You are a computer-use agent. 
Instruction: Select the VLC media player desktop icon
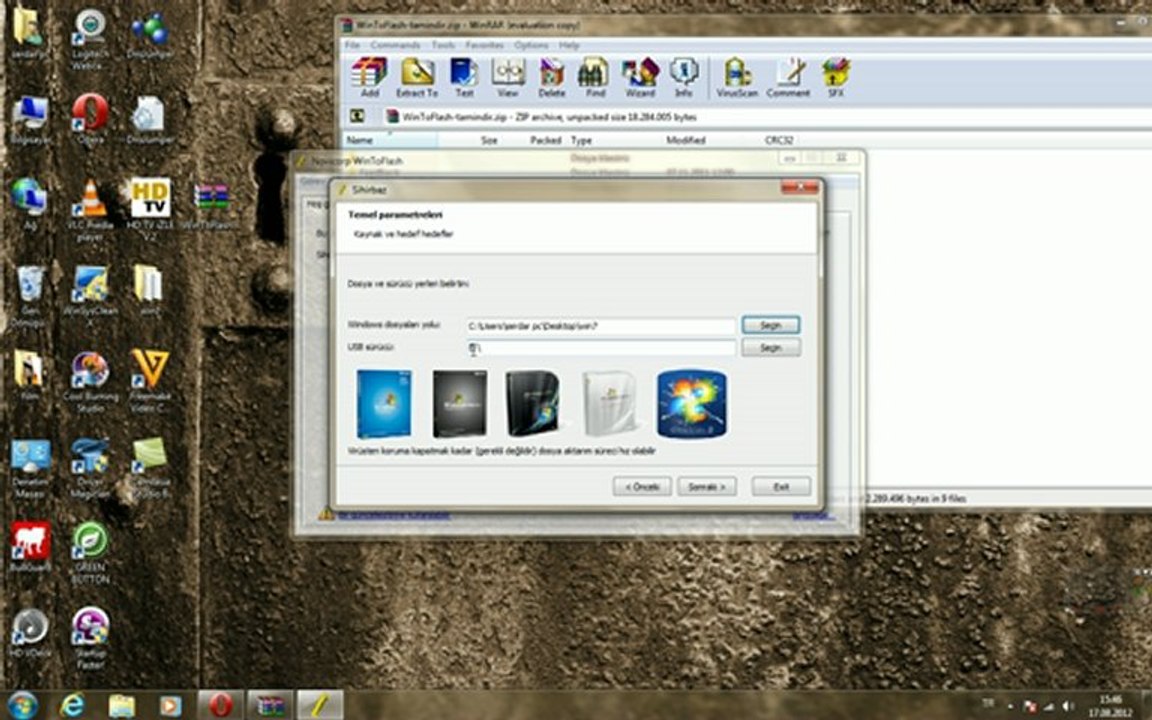click(x=90, y=209)
